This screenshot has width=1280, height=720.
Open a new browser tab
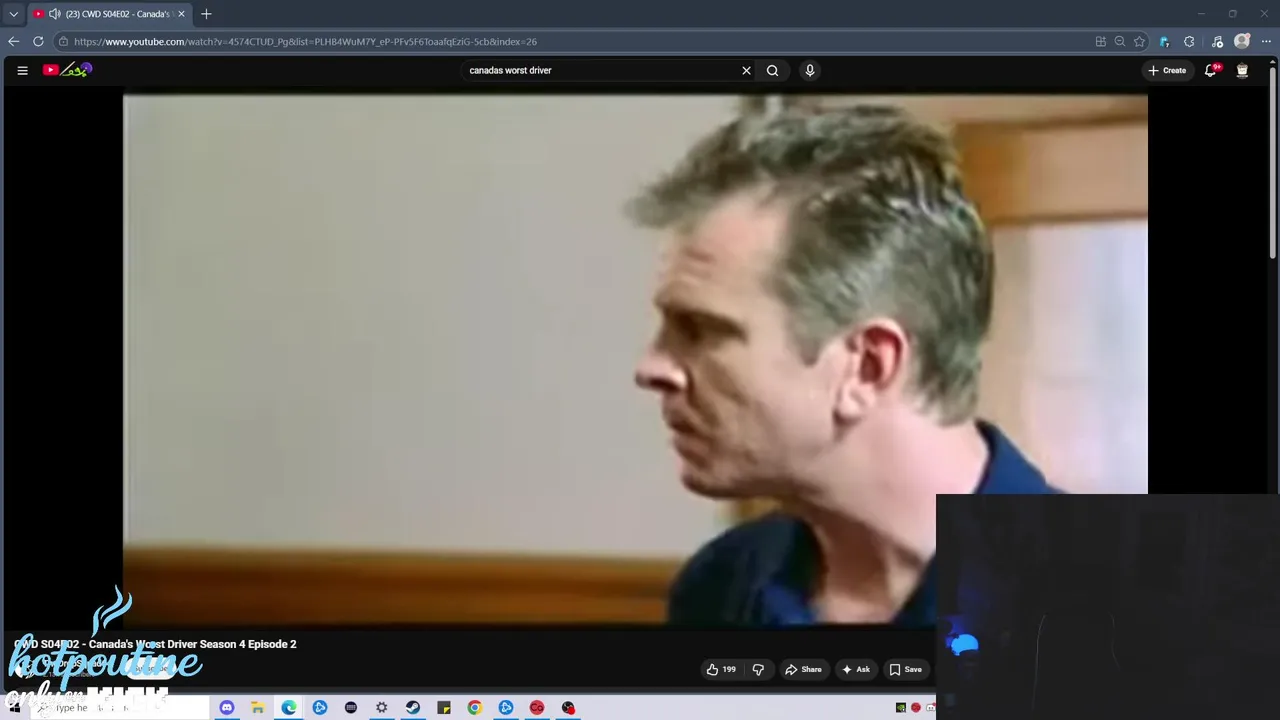(206, 14)
